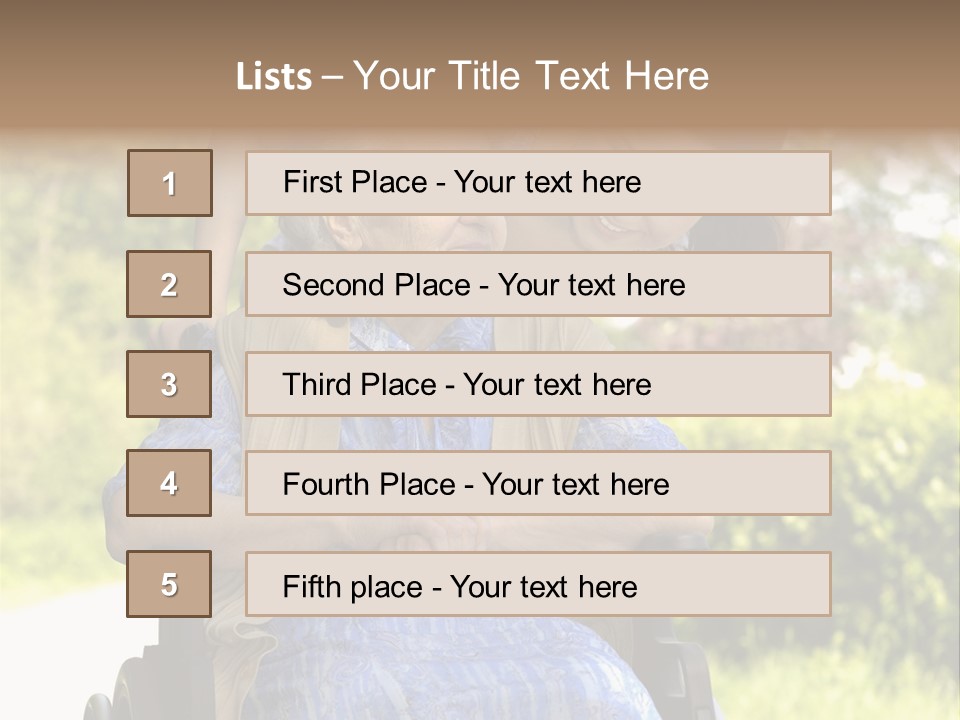Select the Second Place text bar
The height and width of the screenshot is (720, 960).
(x=538, y=284)
